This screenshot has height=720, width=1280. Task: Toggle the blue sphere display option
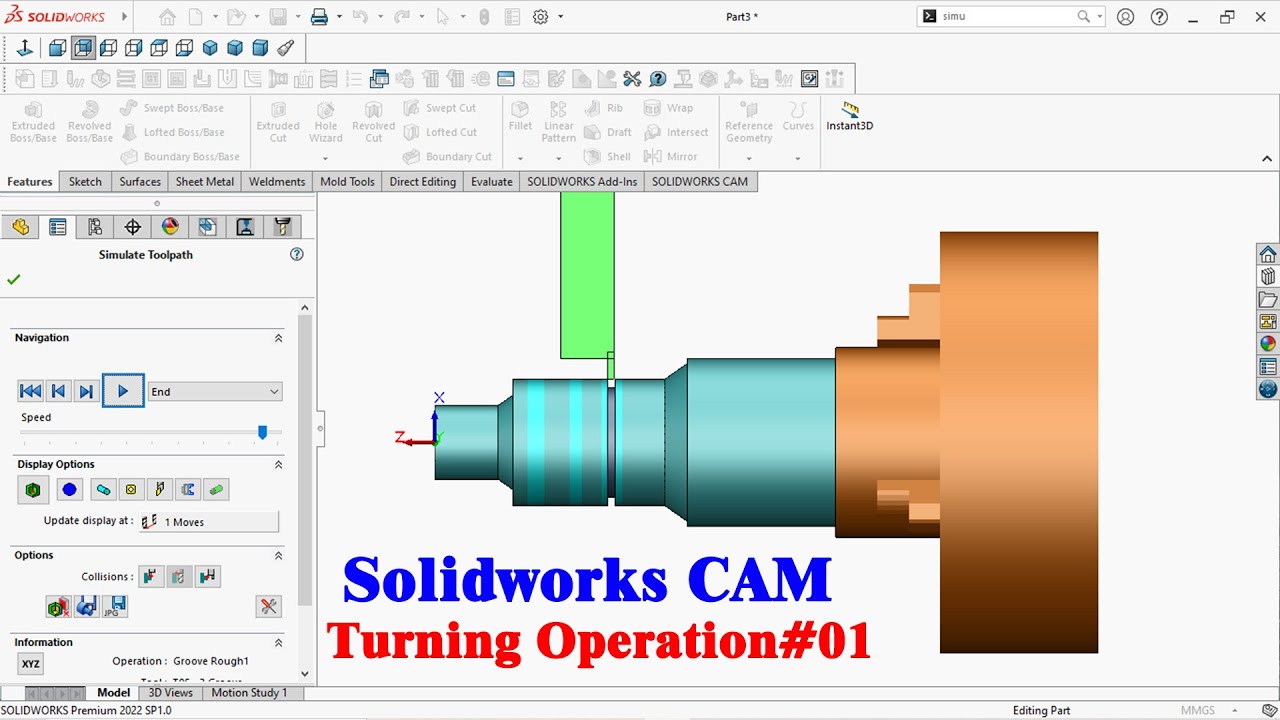[x=69, y=490]
